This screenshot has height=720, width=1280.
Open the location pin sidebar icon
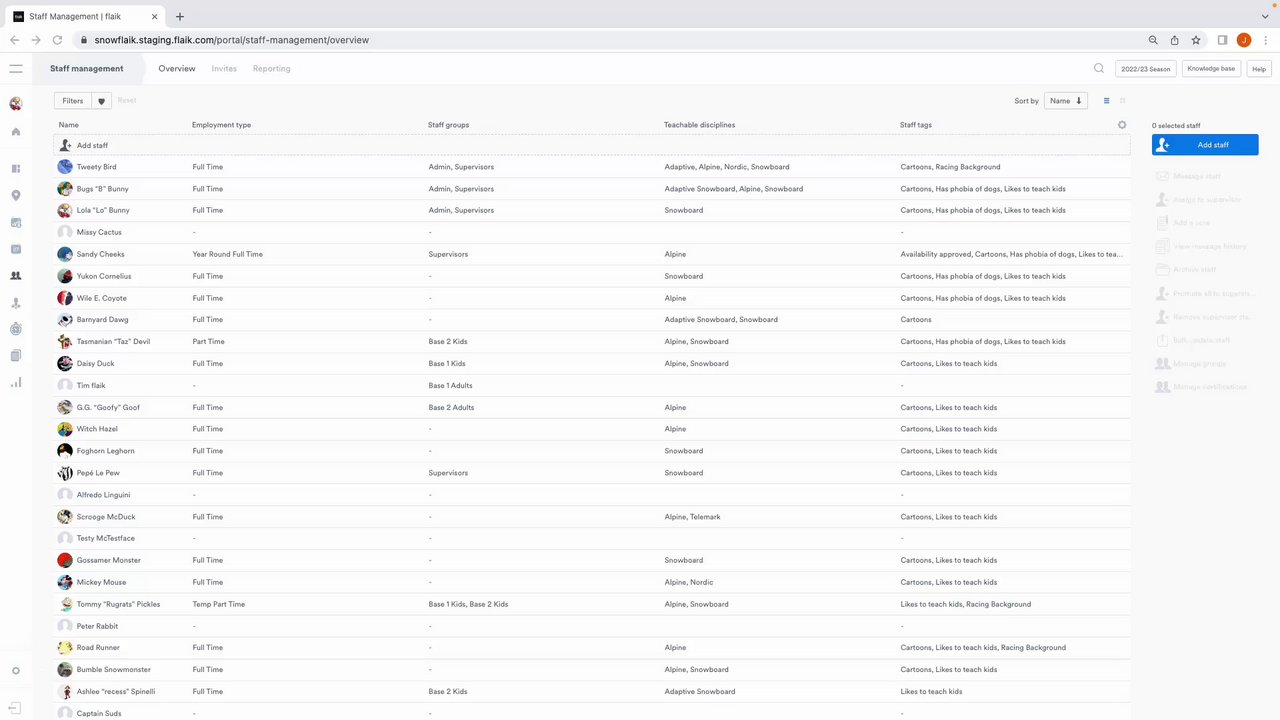[x=16, y=196]
